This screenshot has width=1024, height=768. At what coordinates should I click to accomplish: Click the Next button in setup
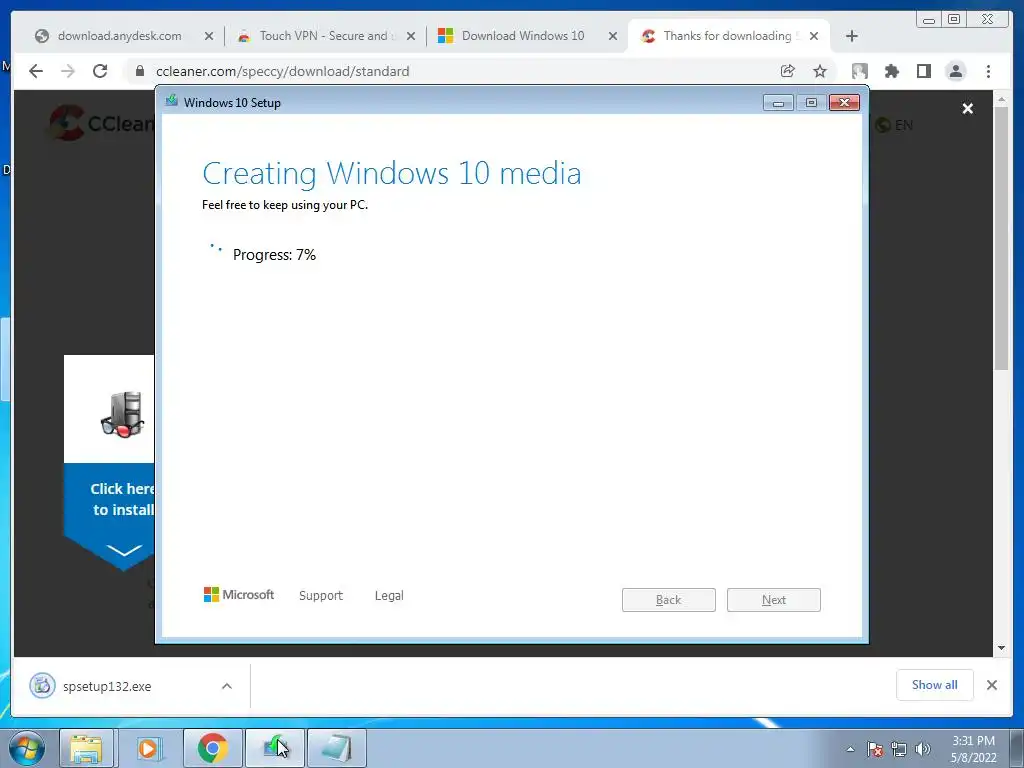coord(774,600)
